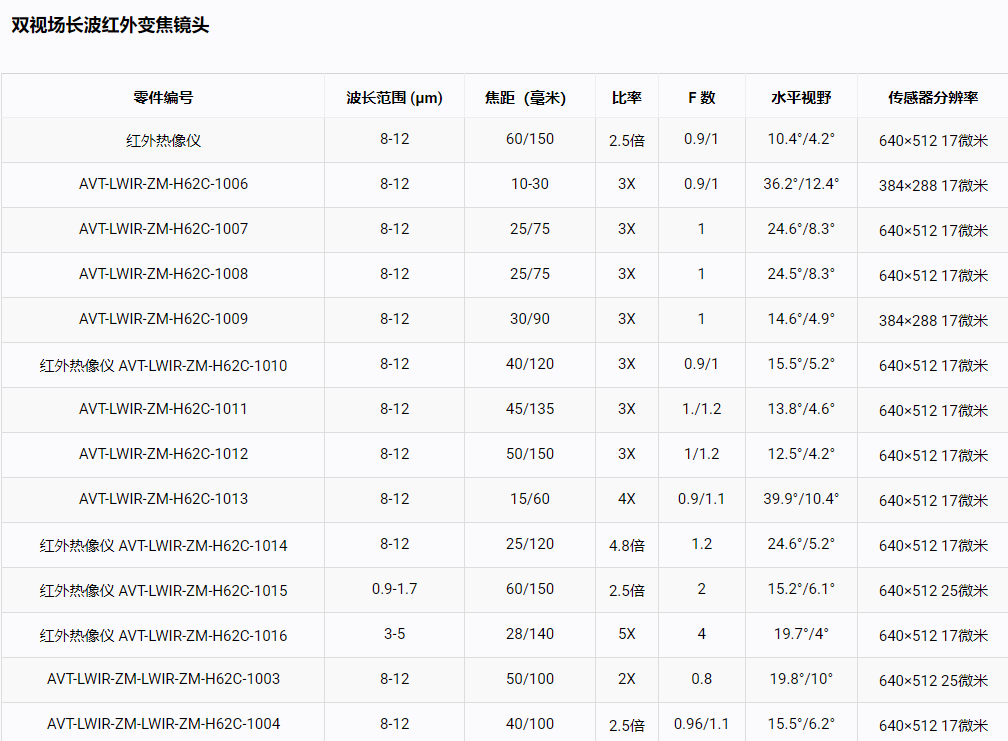
Task: Click the 水平视野 column header
Action: (801, 98)
